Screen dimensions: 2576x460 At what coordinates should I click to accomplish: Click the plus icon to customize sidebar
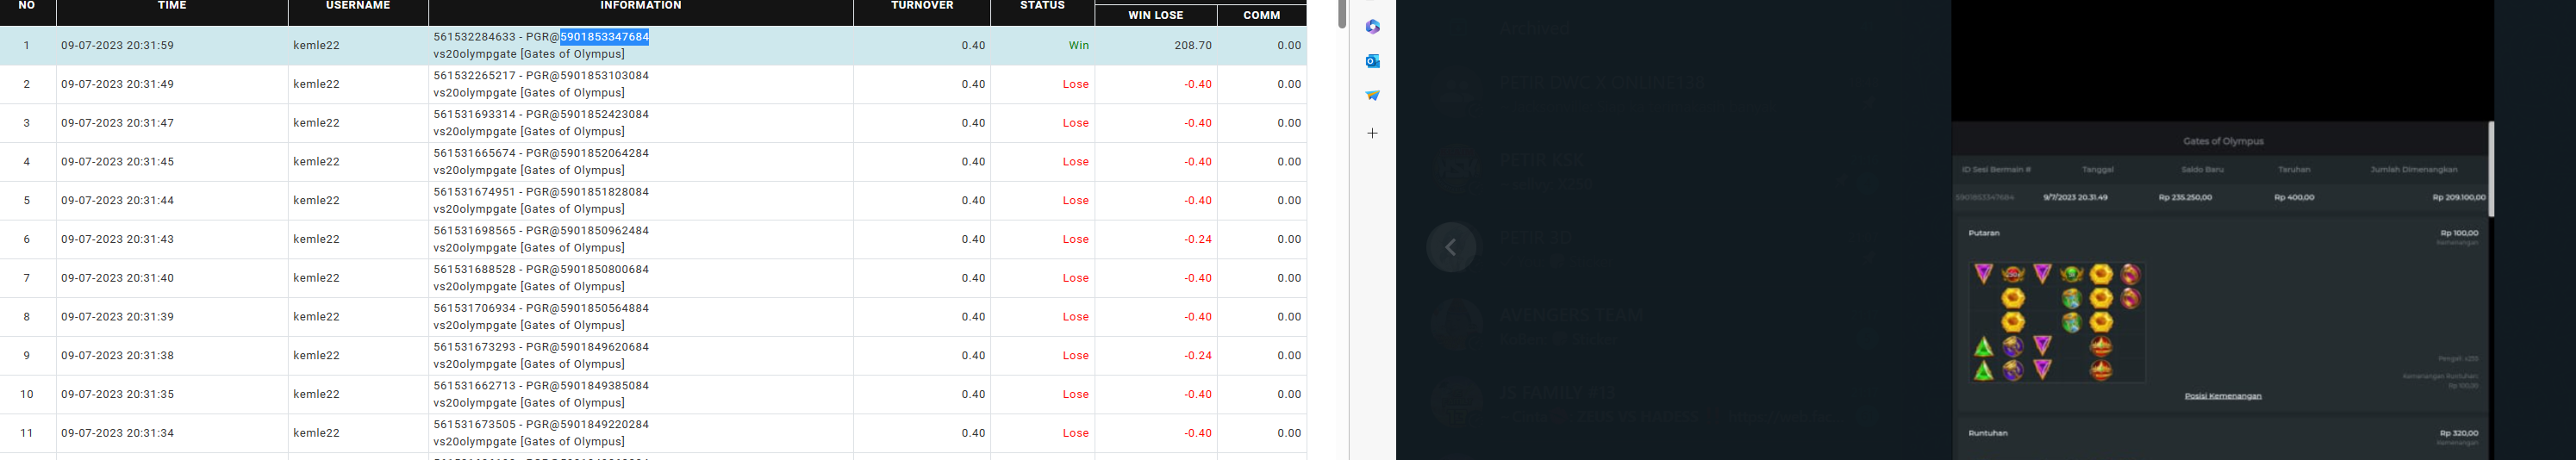1372,133
